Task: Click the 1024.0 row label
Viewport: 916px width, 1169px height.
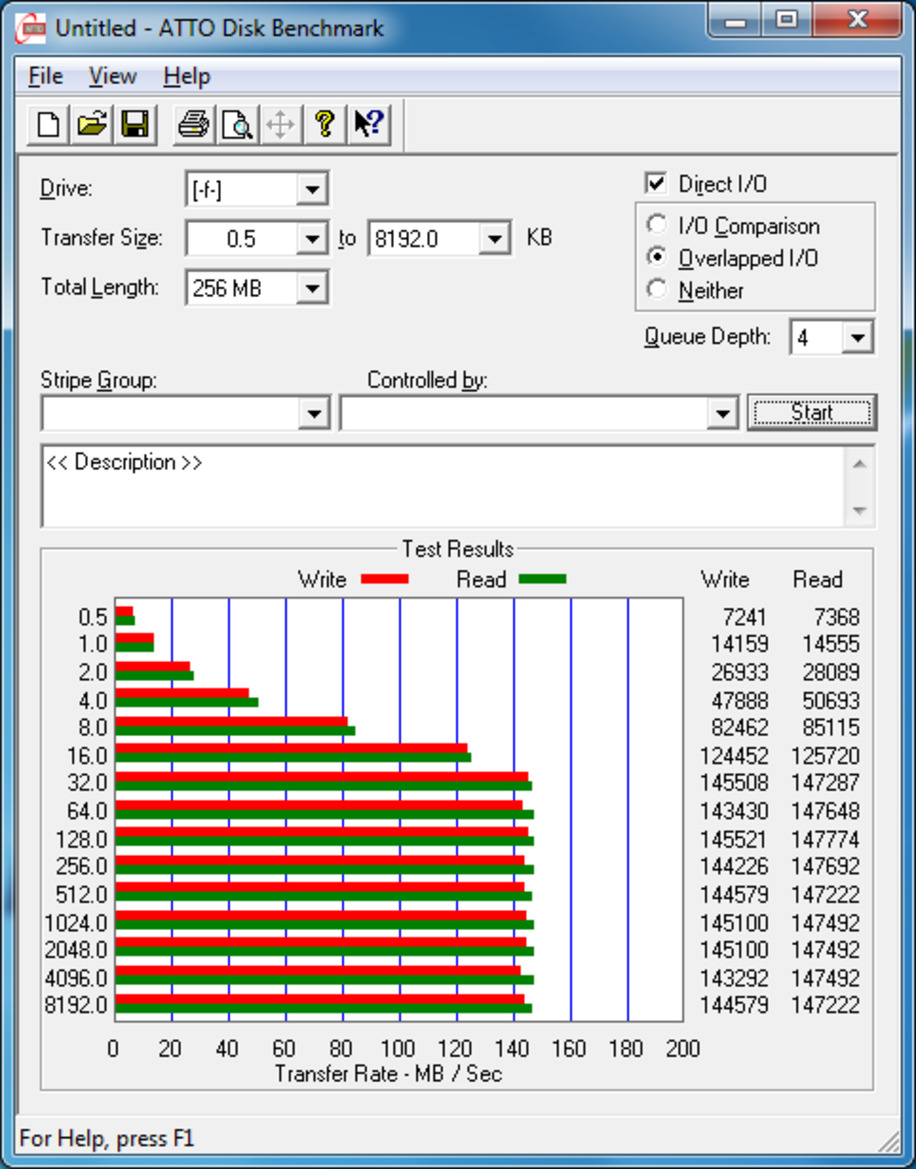Action: [77, 923]
